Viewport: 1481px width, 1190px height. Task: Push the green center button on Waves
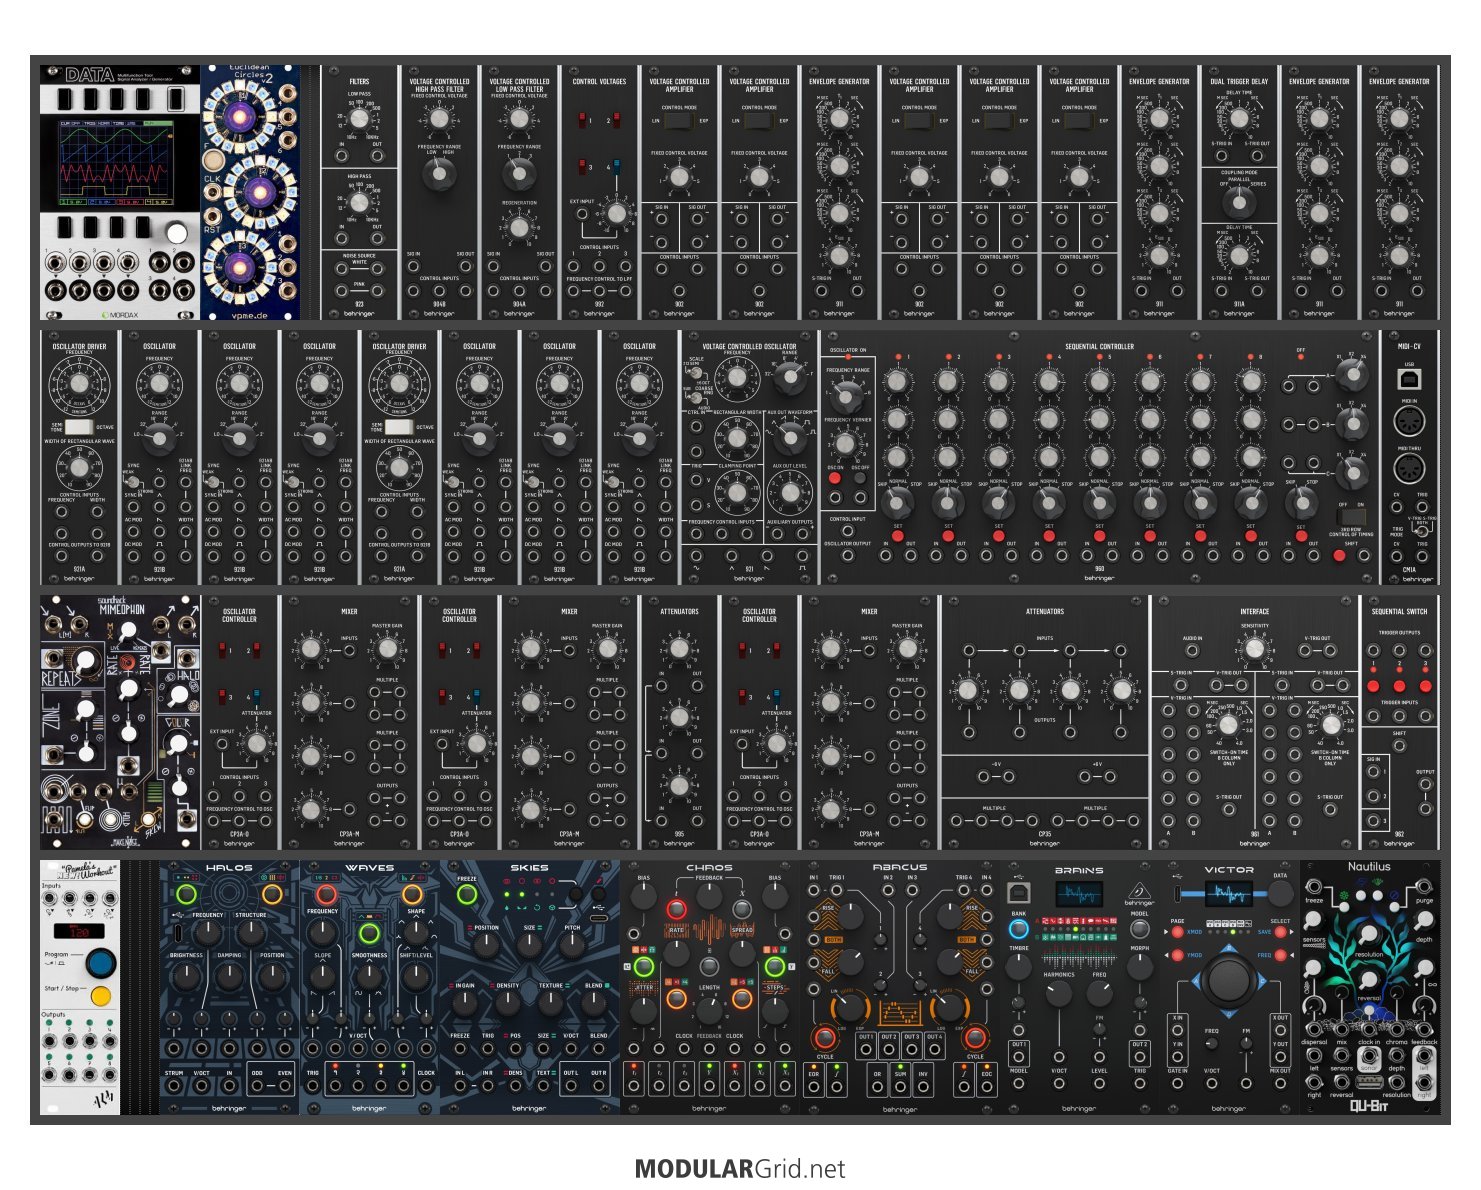tap(369, 934)
